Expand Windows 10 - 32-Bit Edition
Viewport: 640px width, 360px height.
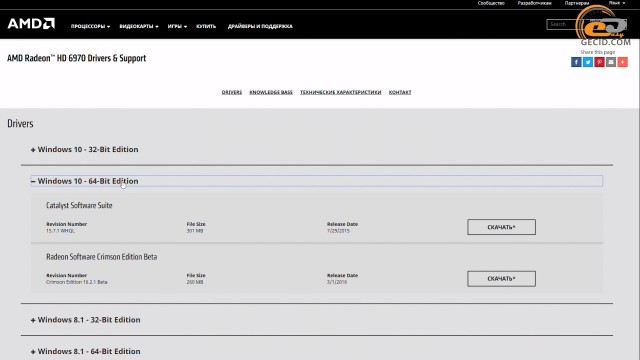coord(84,149)
